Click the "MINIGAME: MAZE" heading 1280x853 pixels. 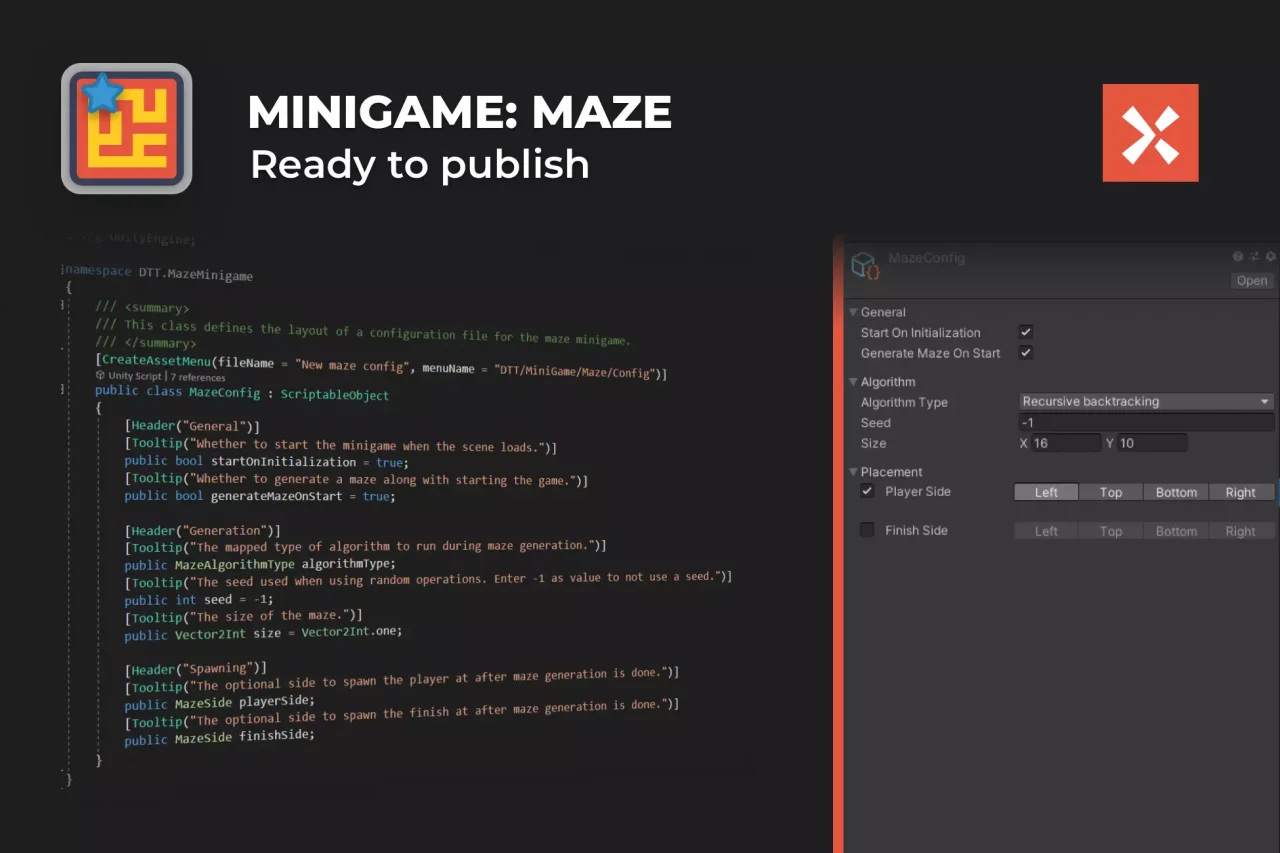459,112
